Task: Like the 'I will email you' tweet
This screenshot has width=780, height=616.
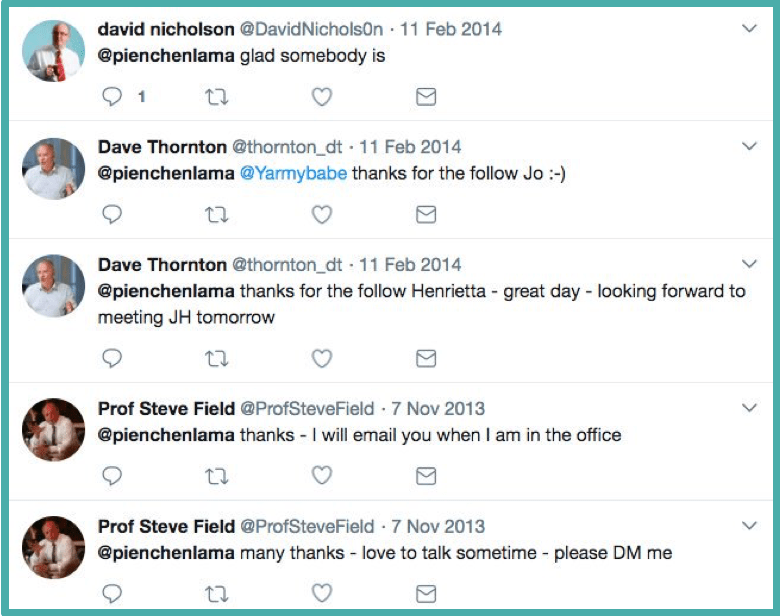Action: (321, 476)
